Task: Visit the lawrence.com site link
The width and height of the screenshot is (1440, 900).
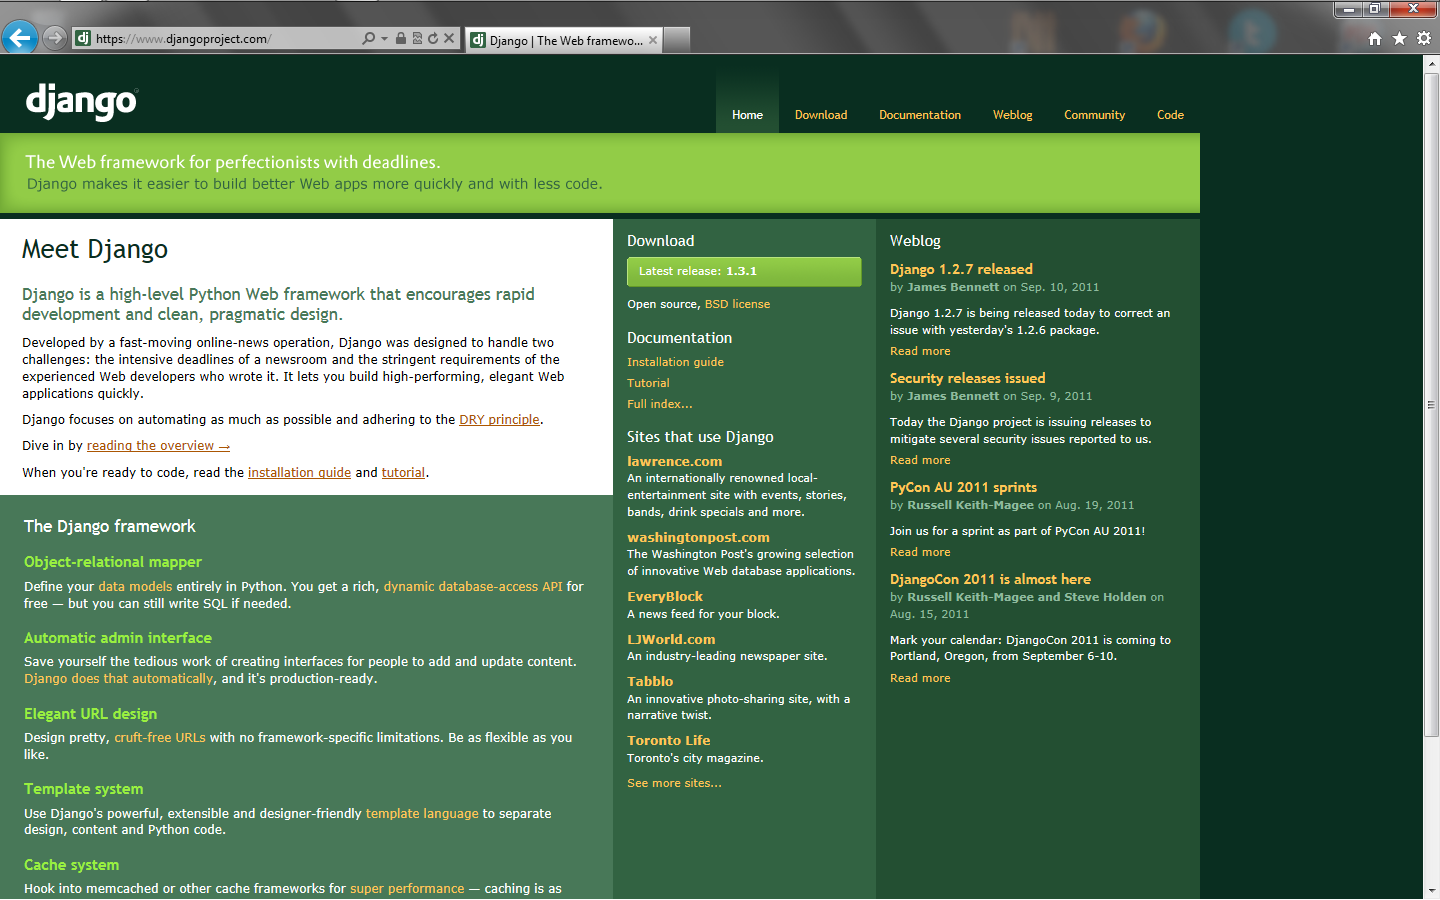Action: pos(674,461)
